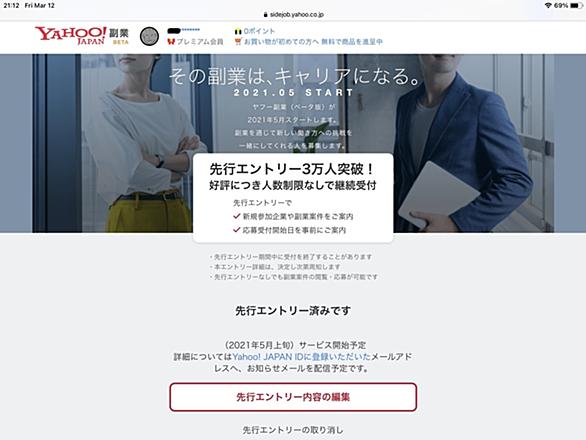
Task: Click the masked username link
Action: [x=183, y=30]
